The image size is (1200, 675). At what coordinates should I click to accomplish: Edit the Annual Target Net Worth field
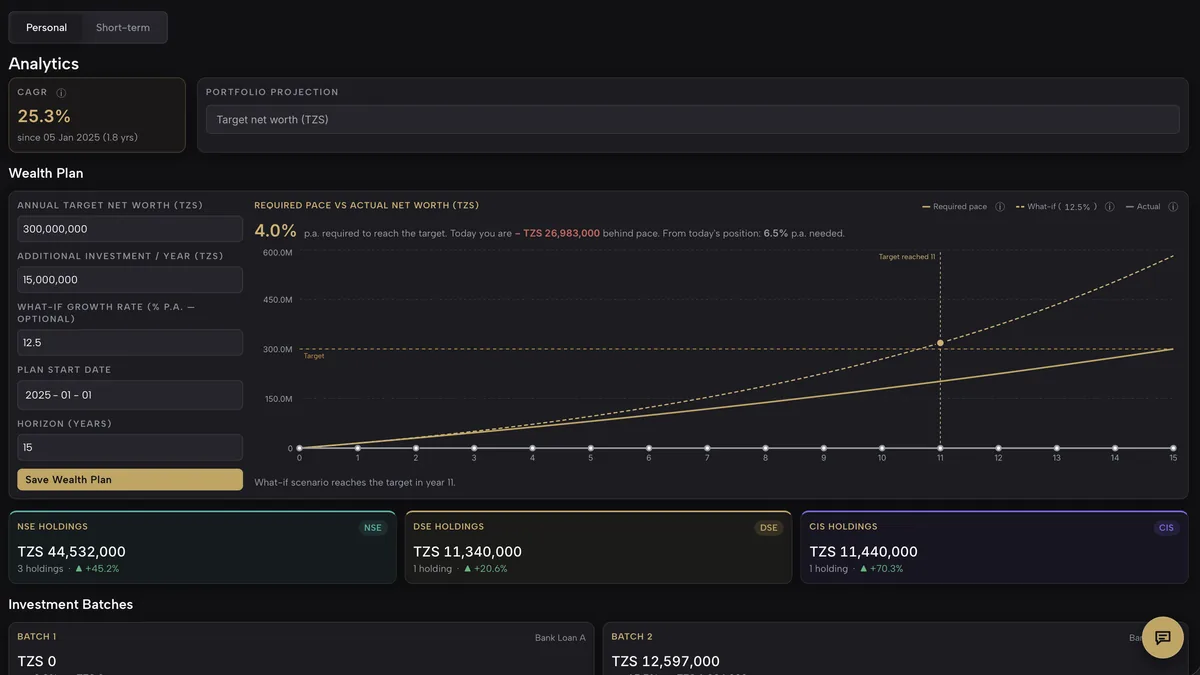point(130,229)
